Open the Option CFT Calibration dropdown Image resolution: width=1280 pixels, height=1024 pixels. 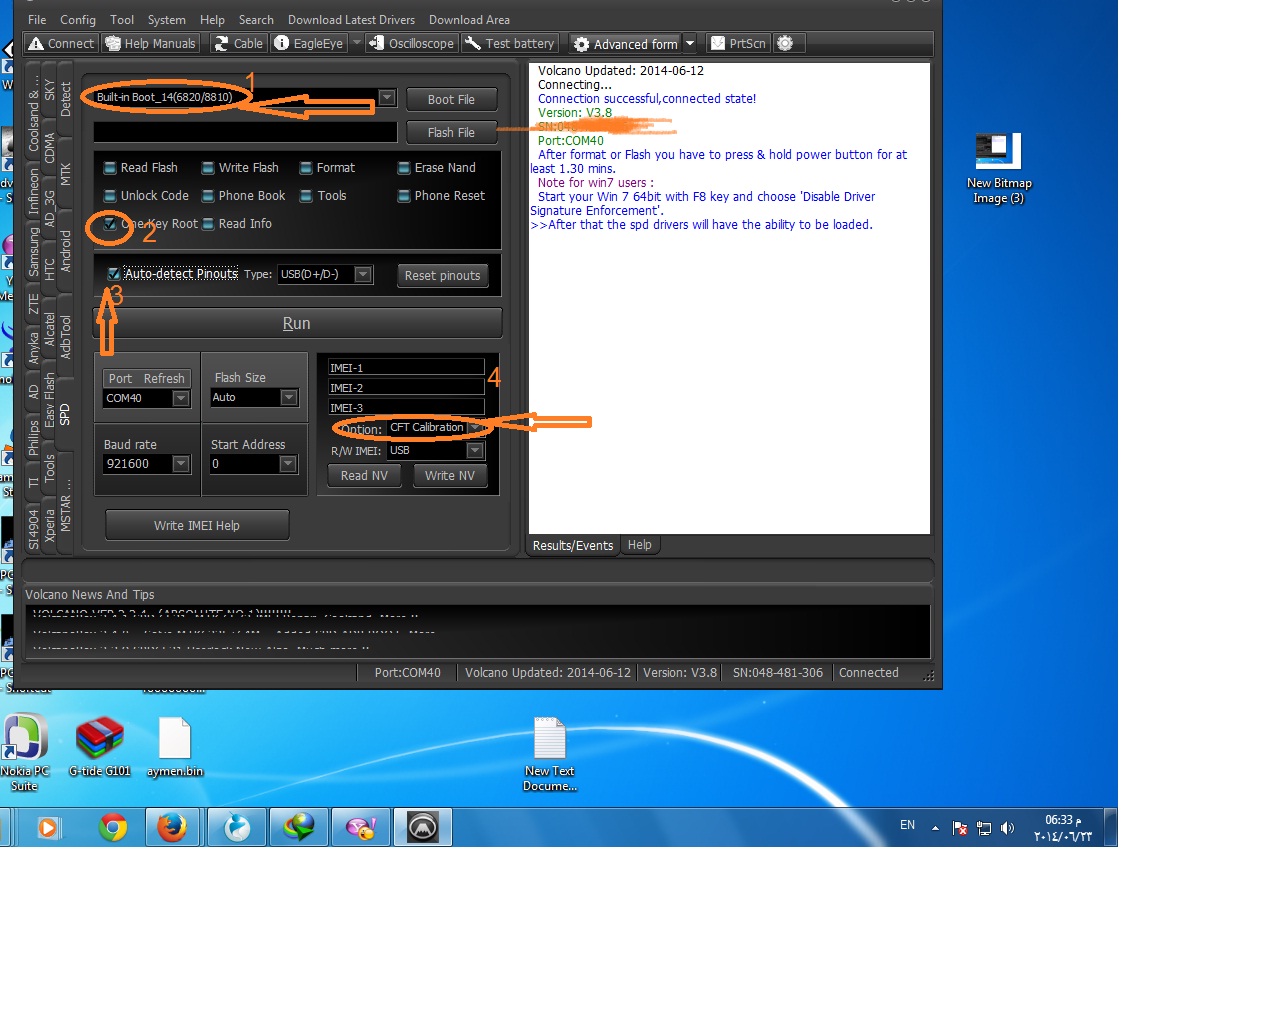(x=475, y=428)
